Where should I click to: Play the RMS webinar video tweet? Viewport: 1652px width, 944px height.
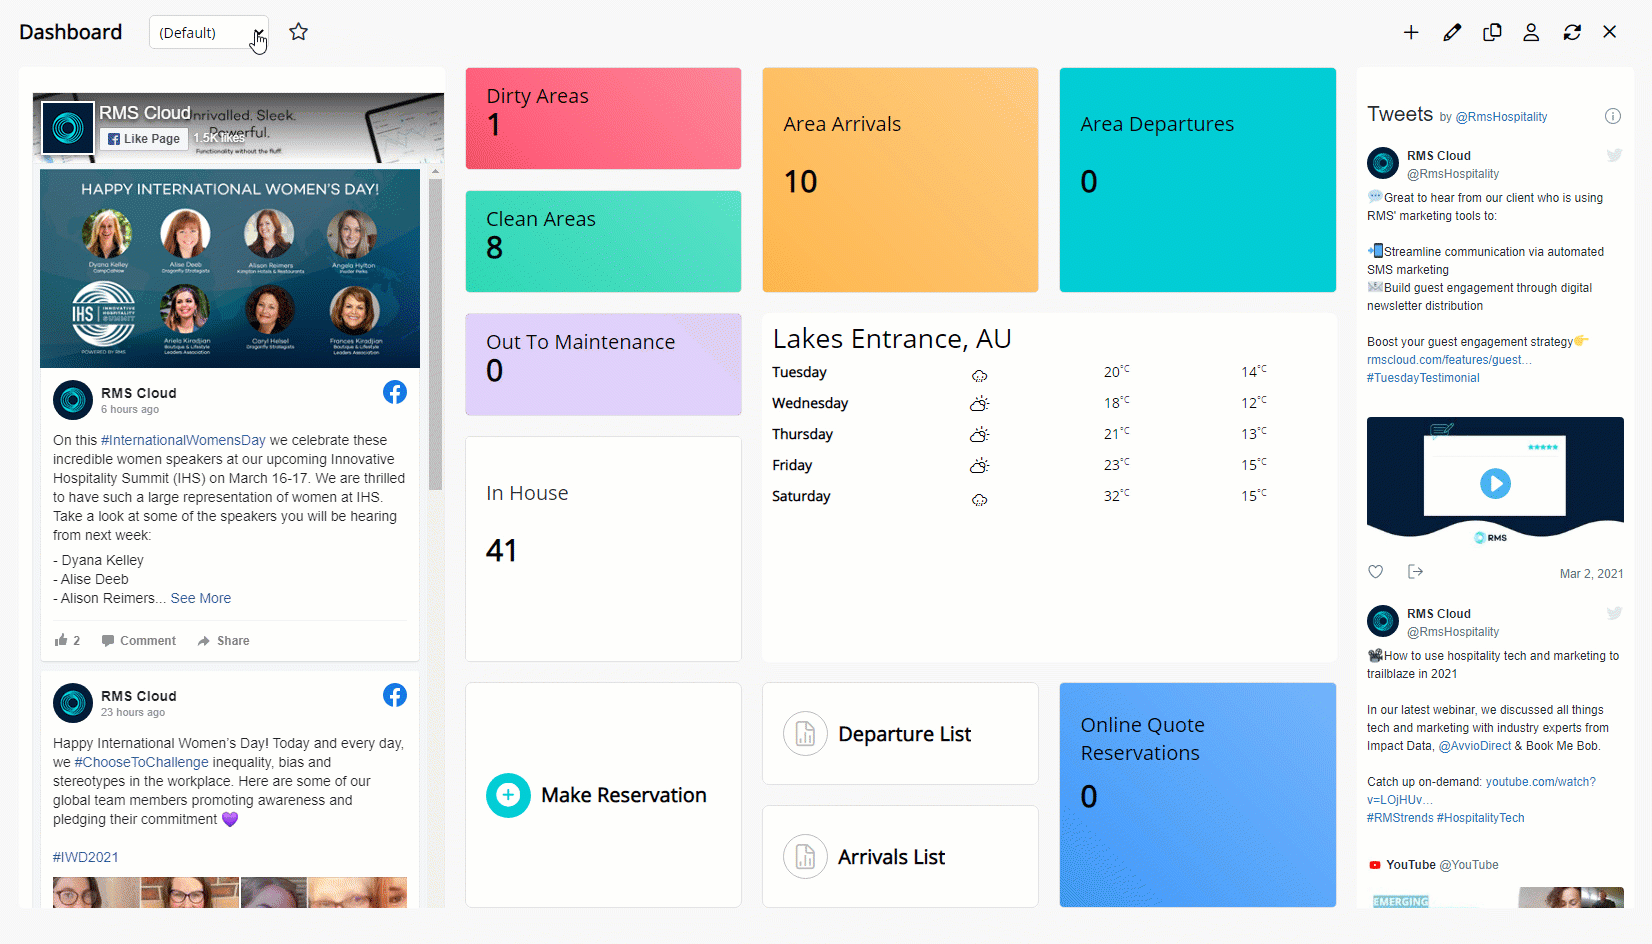tap(1495, 484)
